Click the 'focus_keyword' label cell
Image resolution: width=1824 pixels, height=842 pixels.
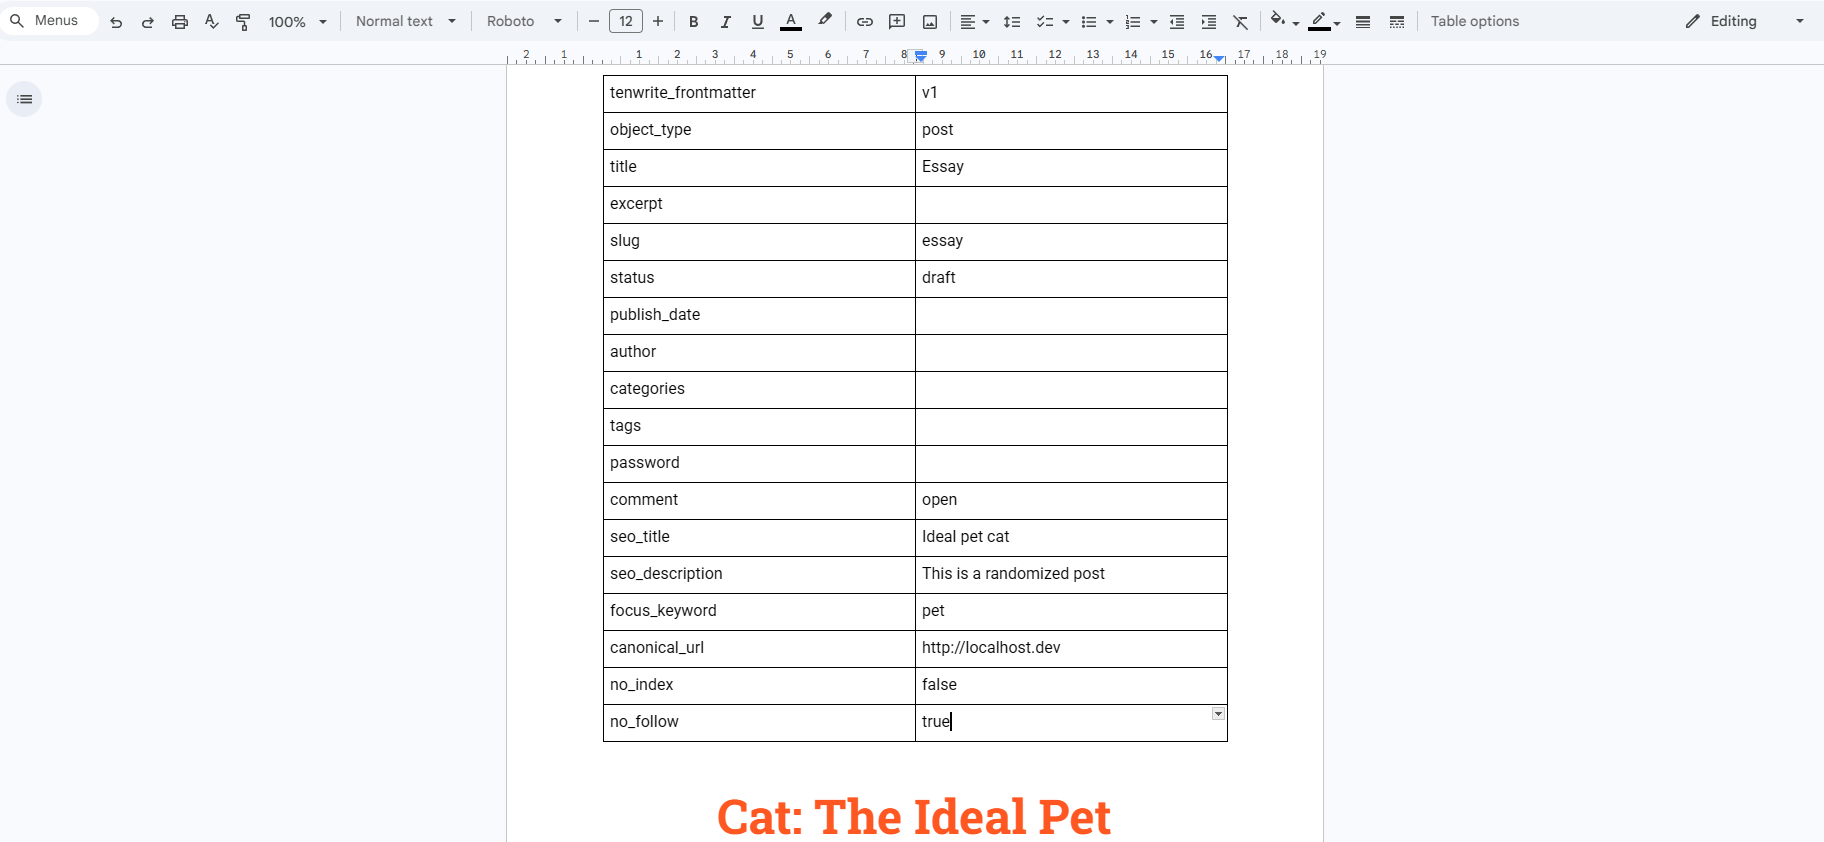(x=759, y=611)
